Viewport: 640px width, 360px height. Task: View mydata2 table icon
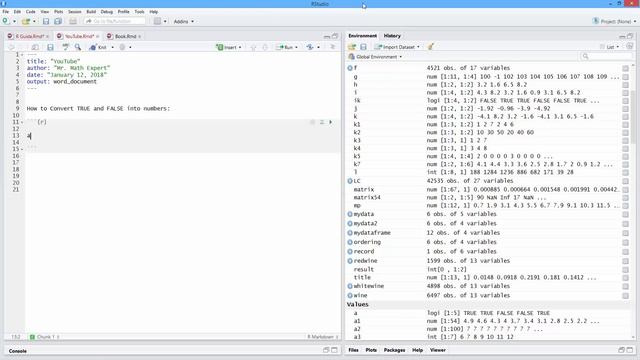pos(625,224)
